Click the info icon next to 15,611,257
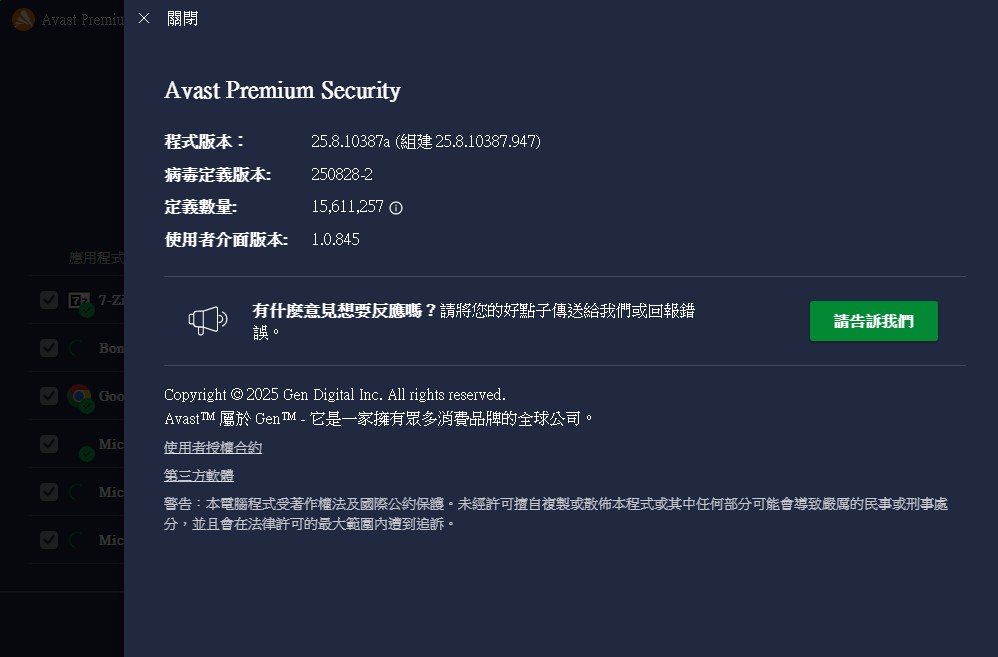 396,208
